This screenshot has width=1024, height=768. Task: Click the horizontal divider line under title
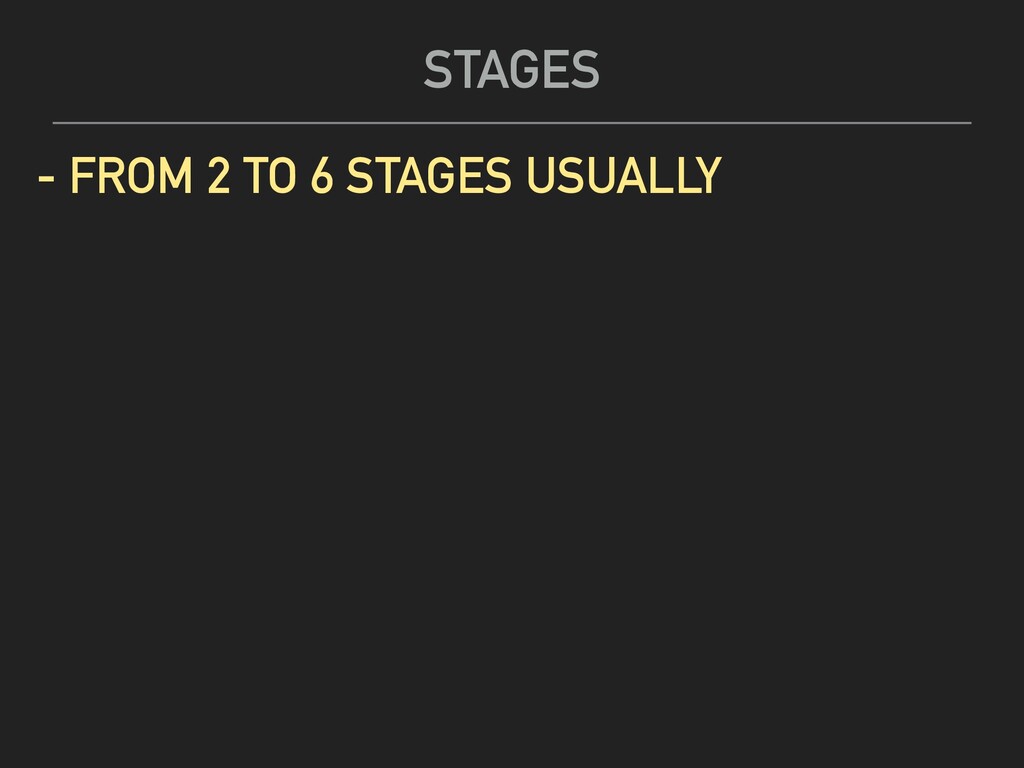[512, 123]
